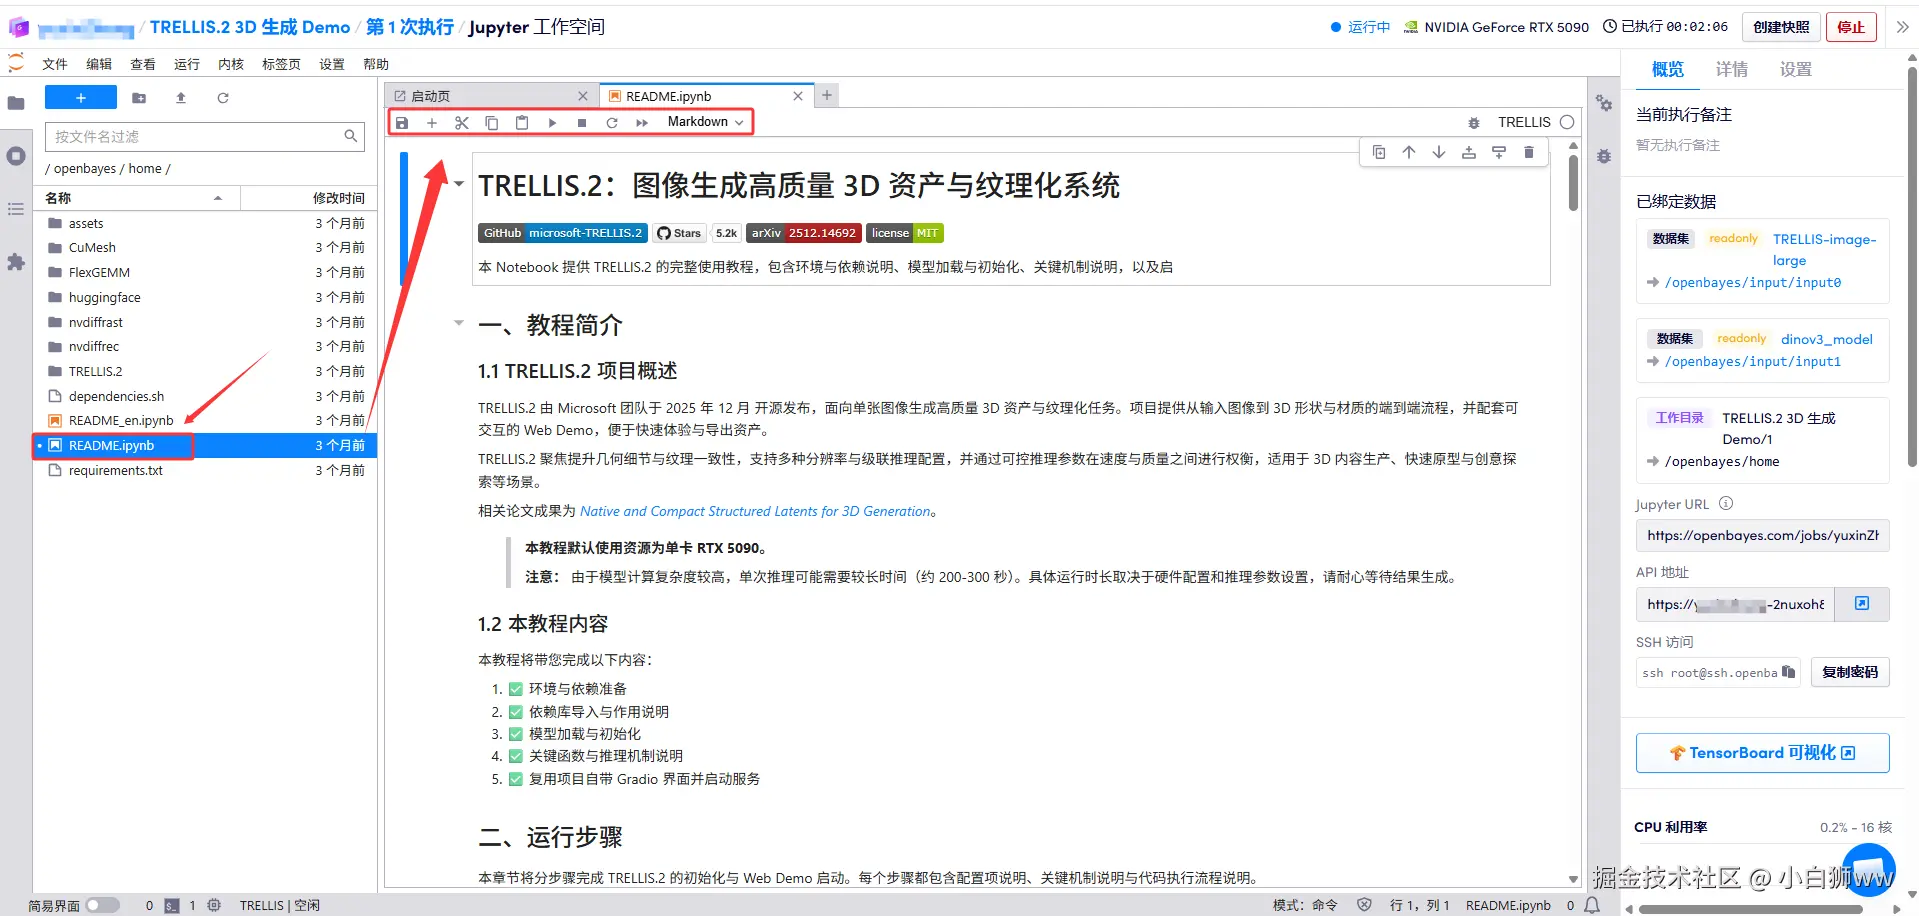Viewport: 1919px width, 916px height.
Task: Open running terminals and kernels panel
Action: [x=16, y=156]
